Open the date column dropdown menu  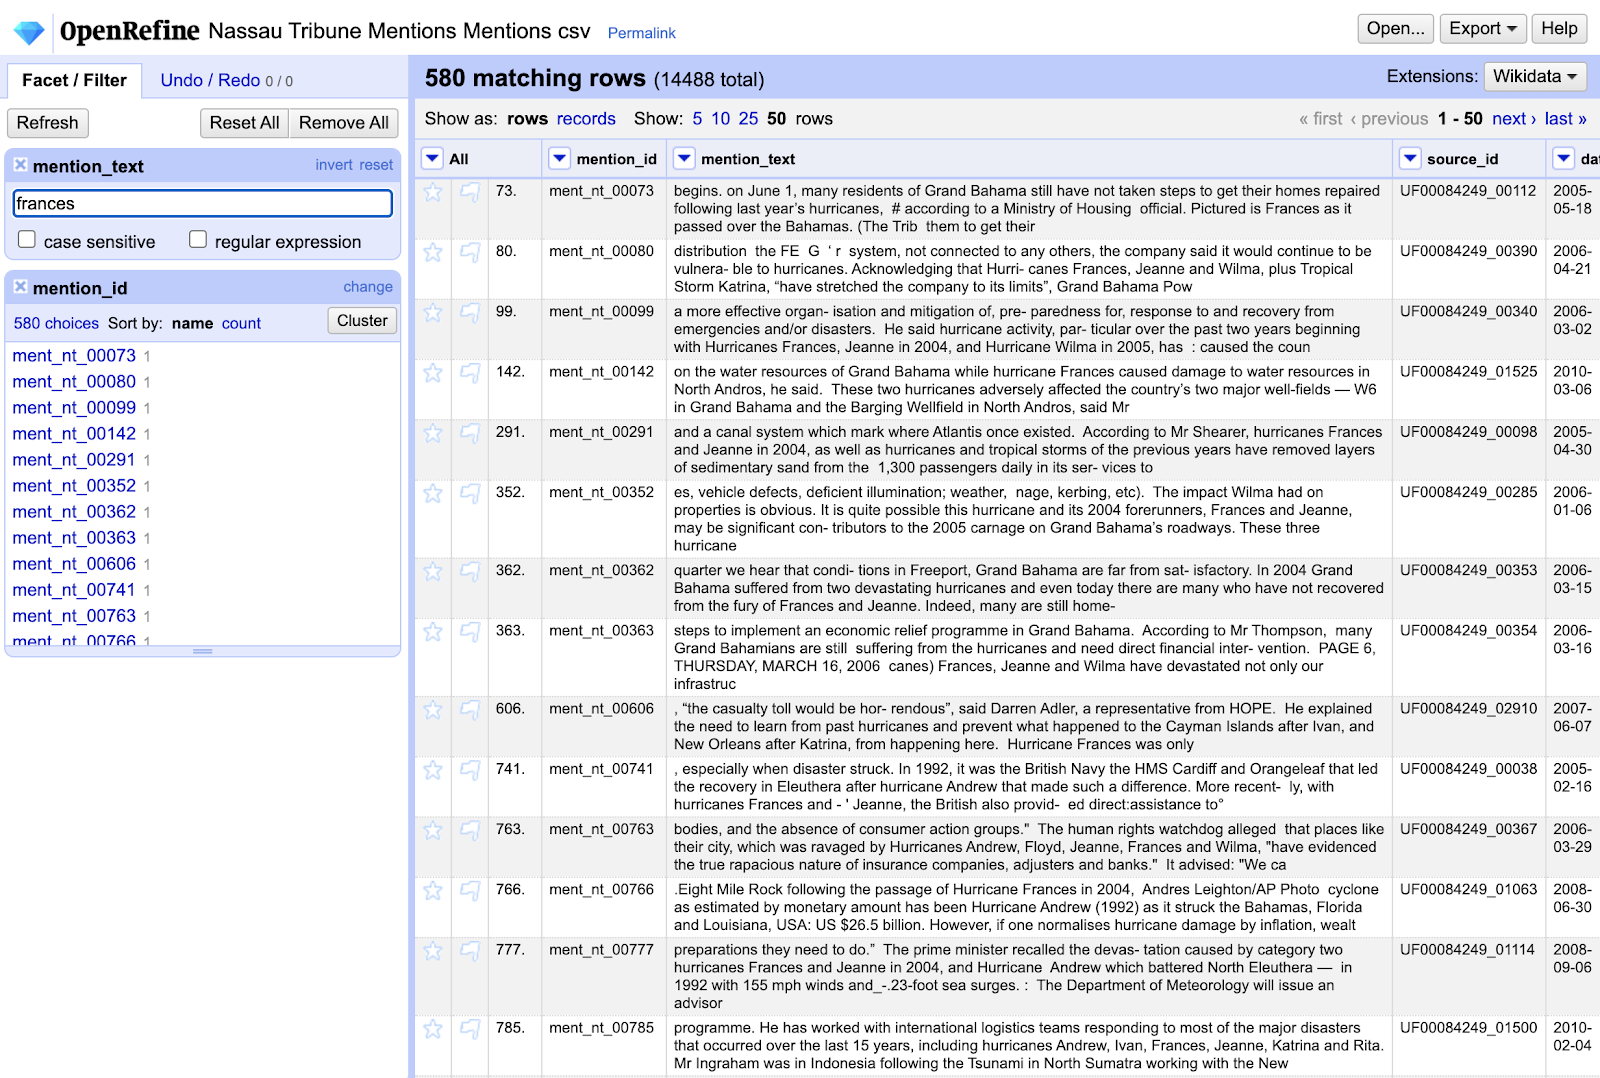(1564, 158)
